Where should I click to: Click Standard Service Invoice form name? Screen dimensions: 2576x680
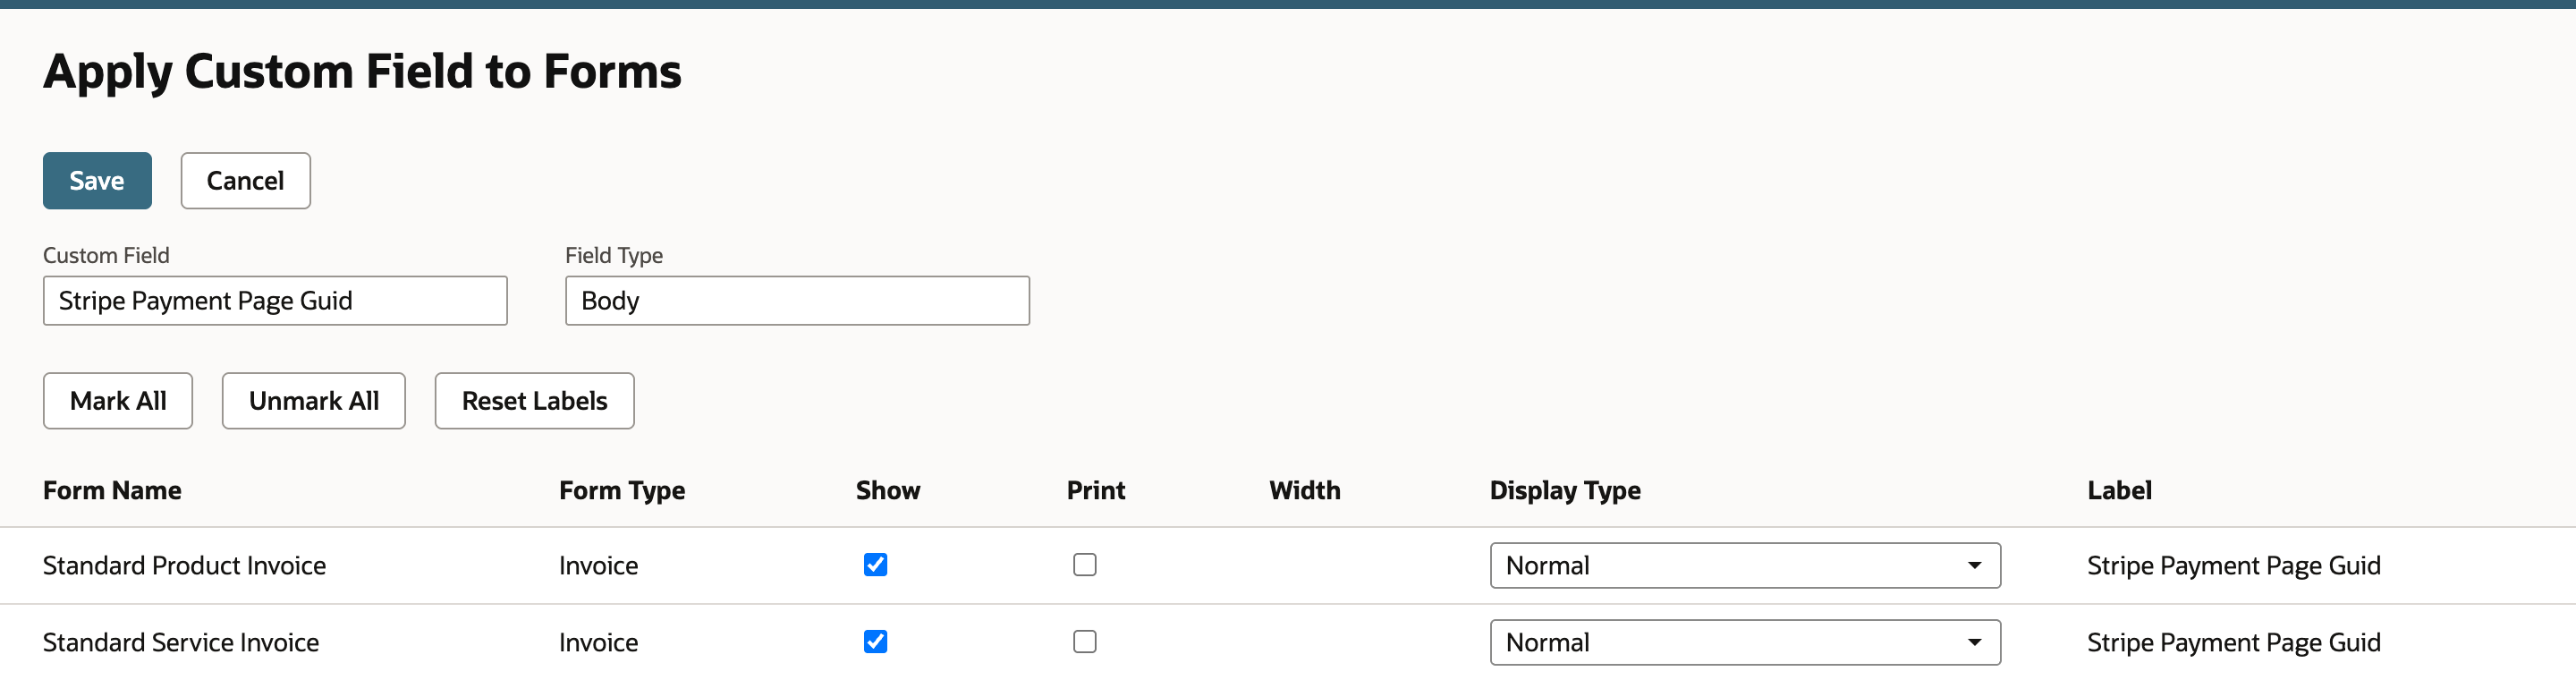(181, 643)
